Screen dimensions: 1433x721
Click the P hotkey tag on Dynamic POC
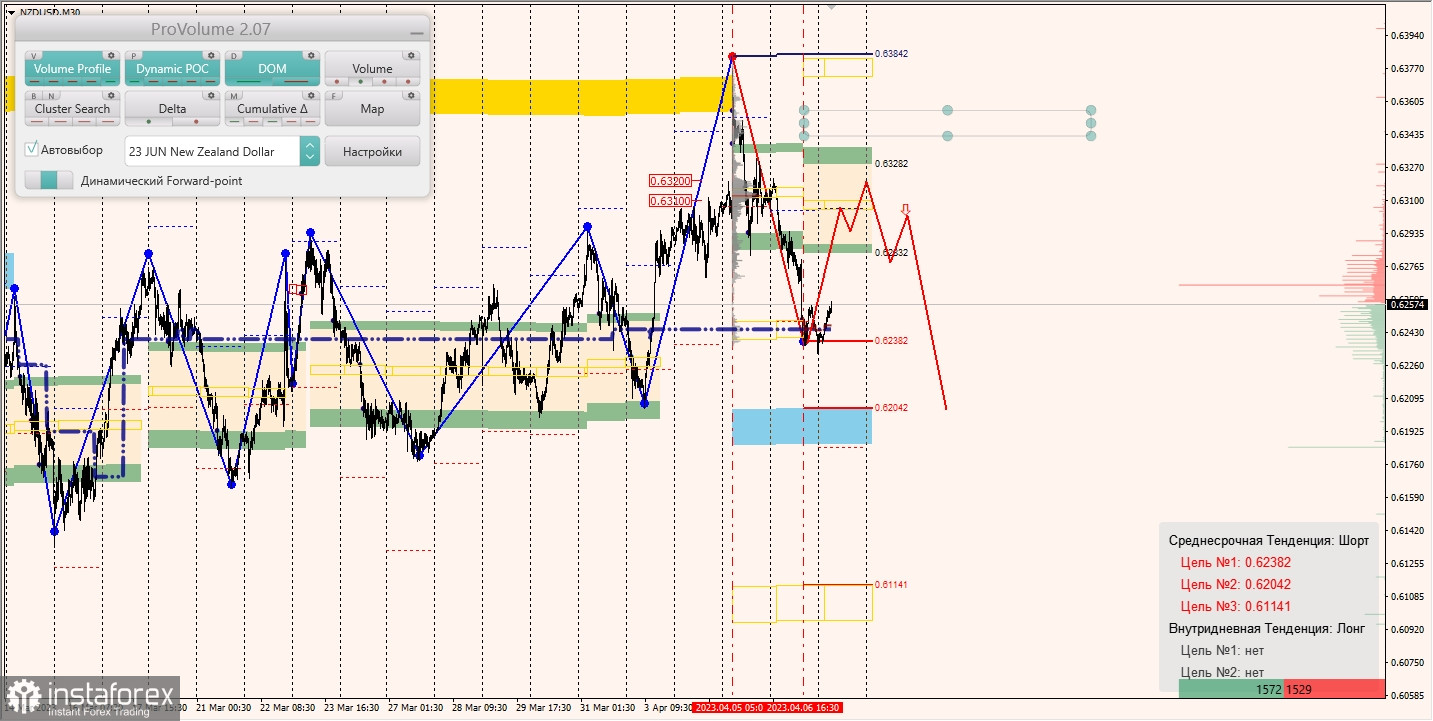pyautogui.click(x=135, y=56)
